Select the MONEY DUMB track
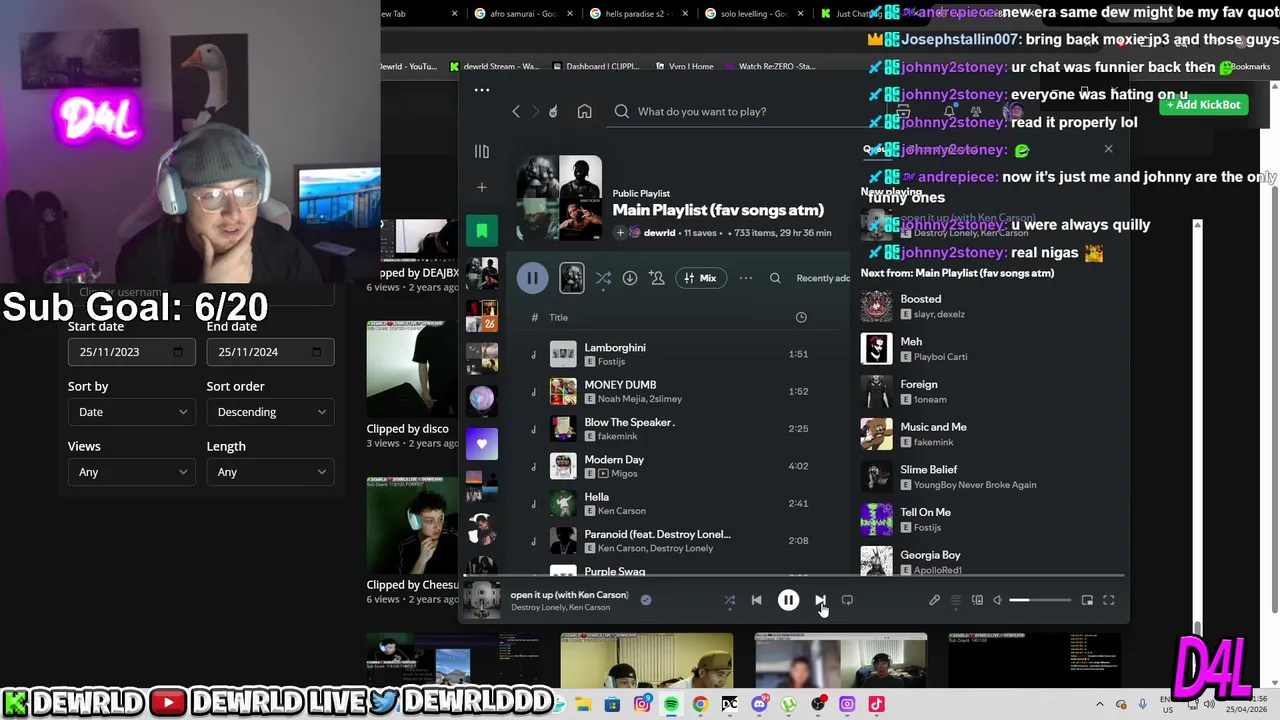The width and height of the screenshot is (1280, 720). pos(620,385)
